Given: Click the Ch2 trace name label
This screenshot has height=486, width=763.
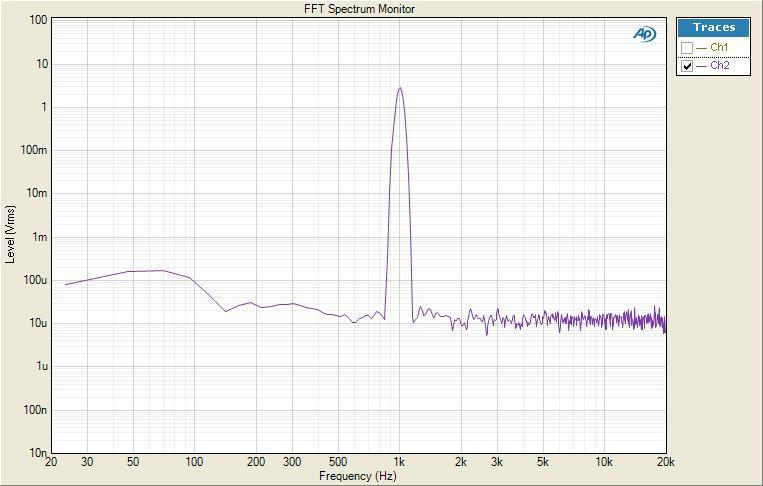Looking at the screenshot, I should (x=719, y=66).
